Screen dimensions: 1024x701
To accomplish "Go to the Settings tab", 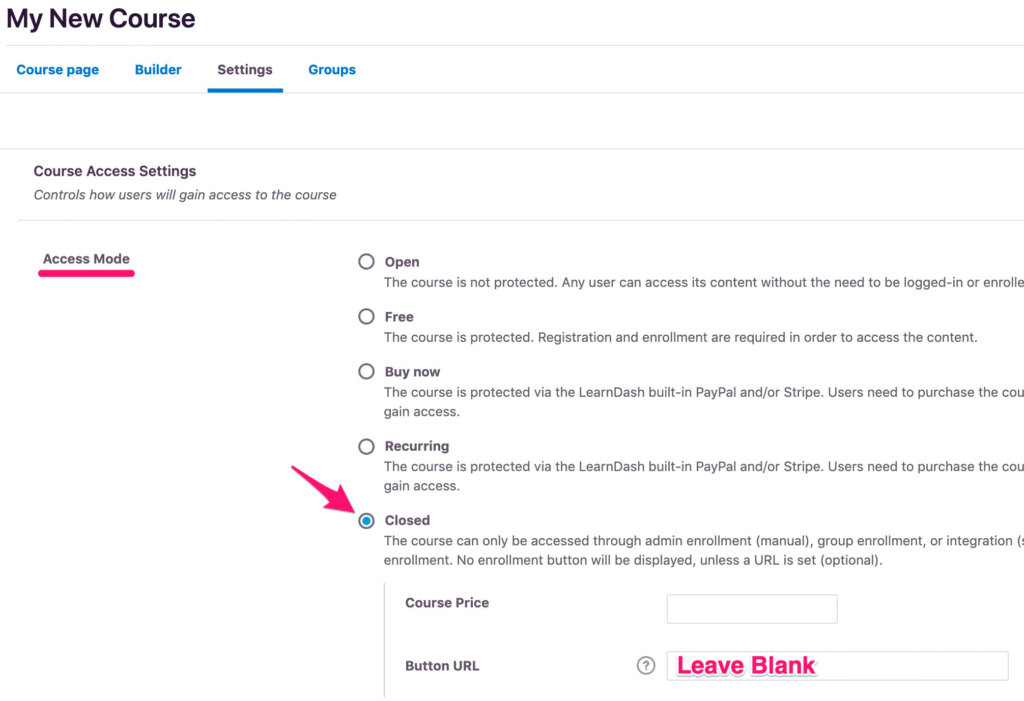I will coord(245,70).
